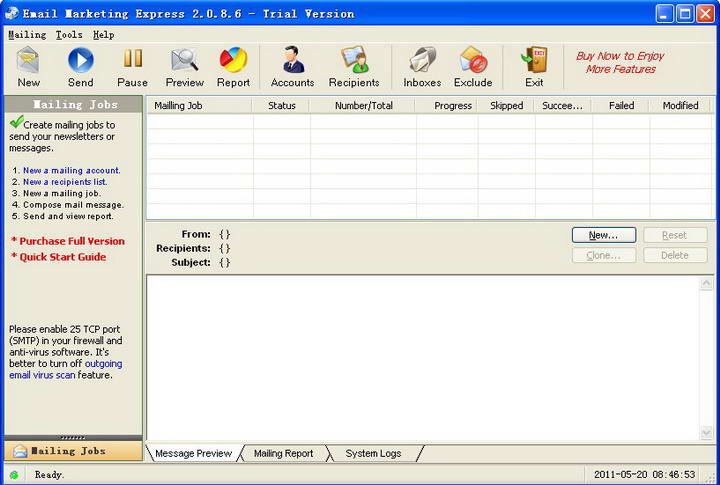The width and height of the screenshot is (720, 485).
Task: Open the Accounts toolbar icon
Action: pyautogui.click(x=293, y=60)
